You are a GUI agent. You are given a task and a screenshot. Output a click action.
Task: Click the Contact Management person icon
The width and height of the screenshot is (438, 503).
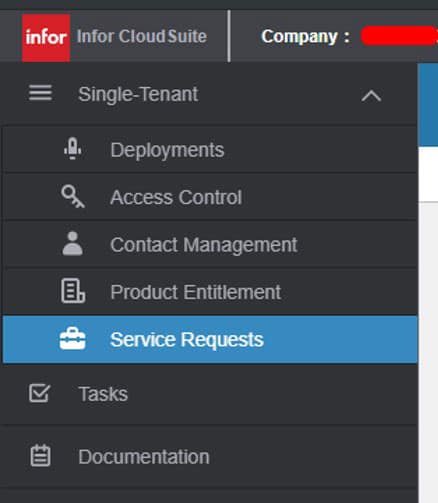(73, 244)
